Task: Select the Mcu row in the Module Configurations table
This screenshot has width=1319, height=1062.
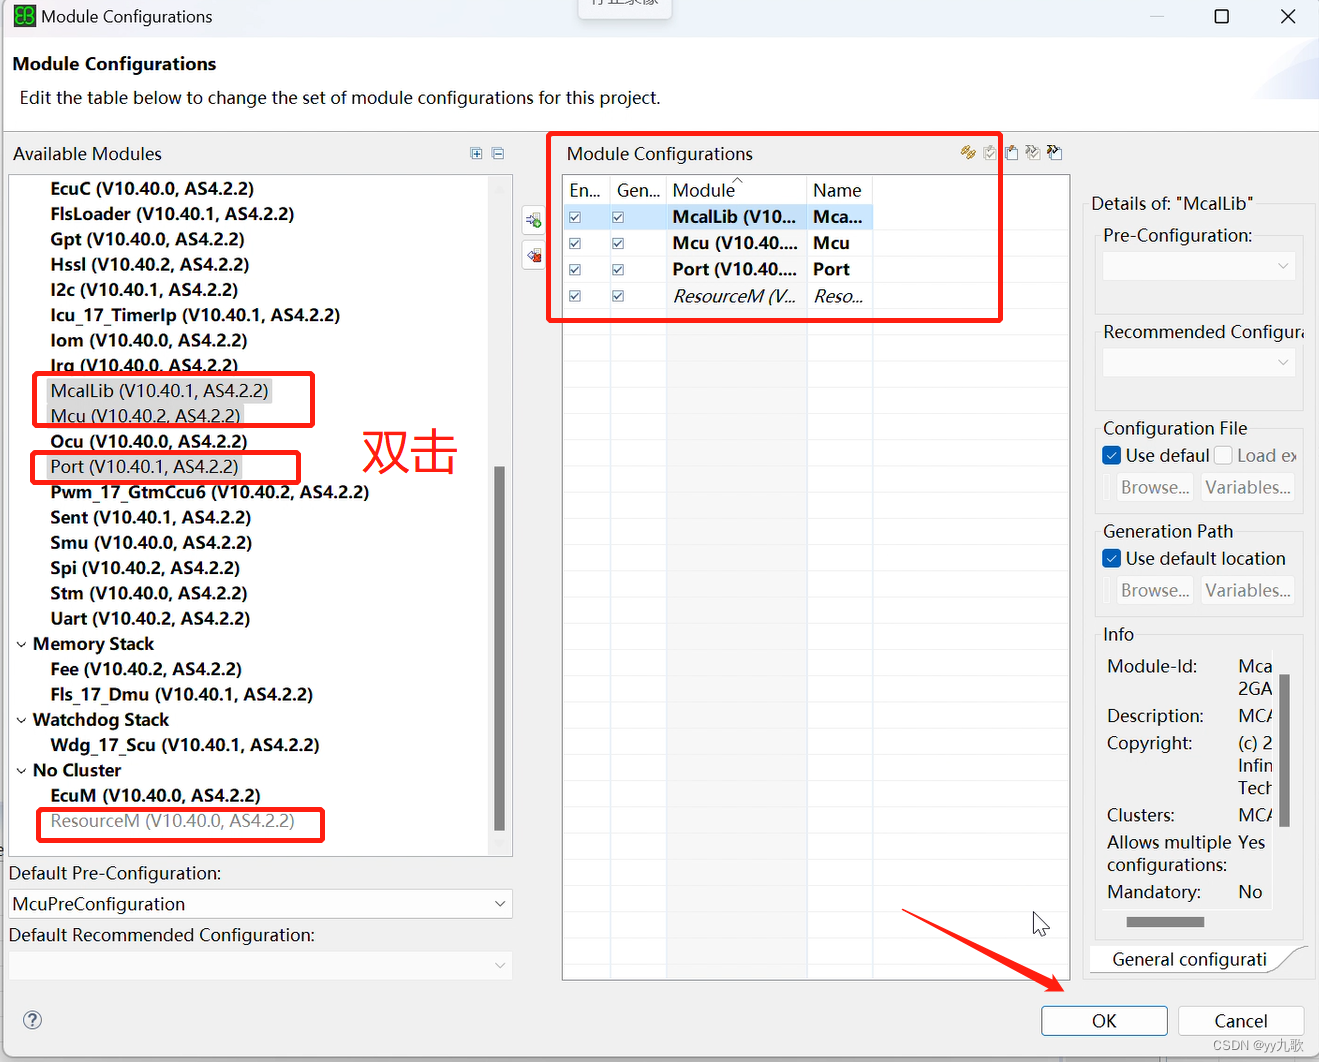Action: point(718,243)
